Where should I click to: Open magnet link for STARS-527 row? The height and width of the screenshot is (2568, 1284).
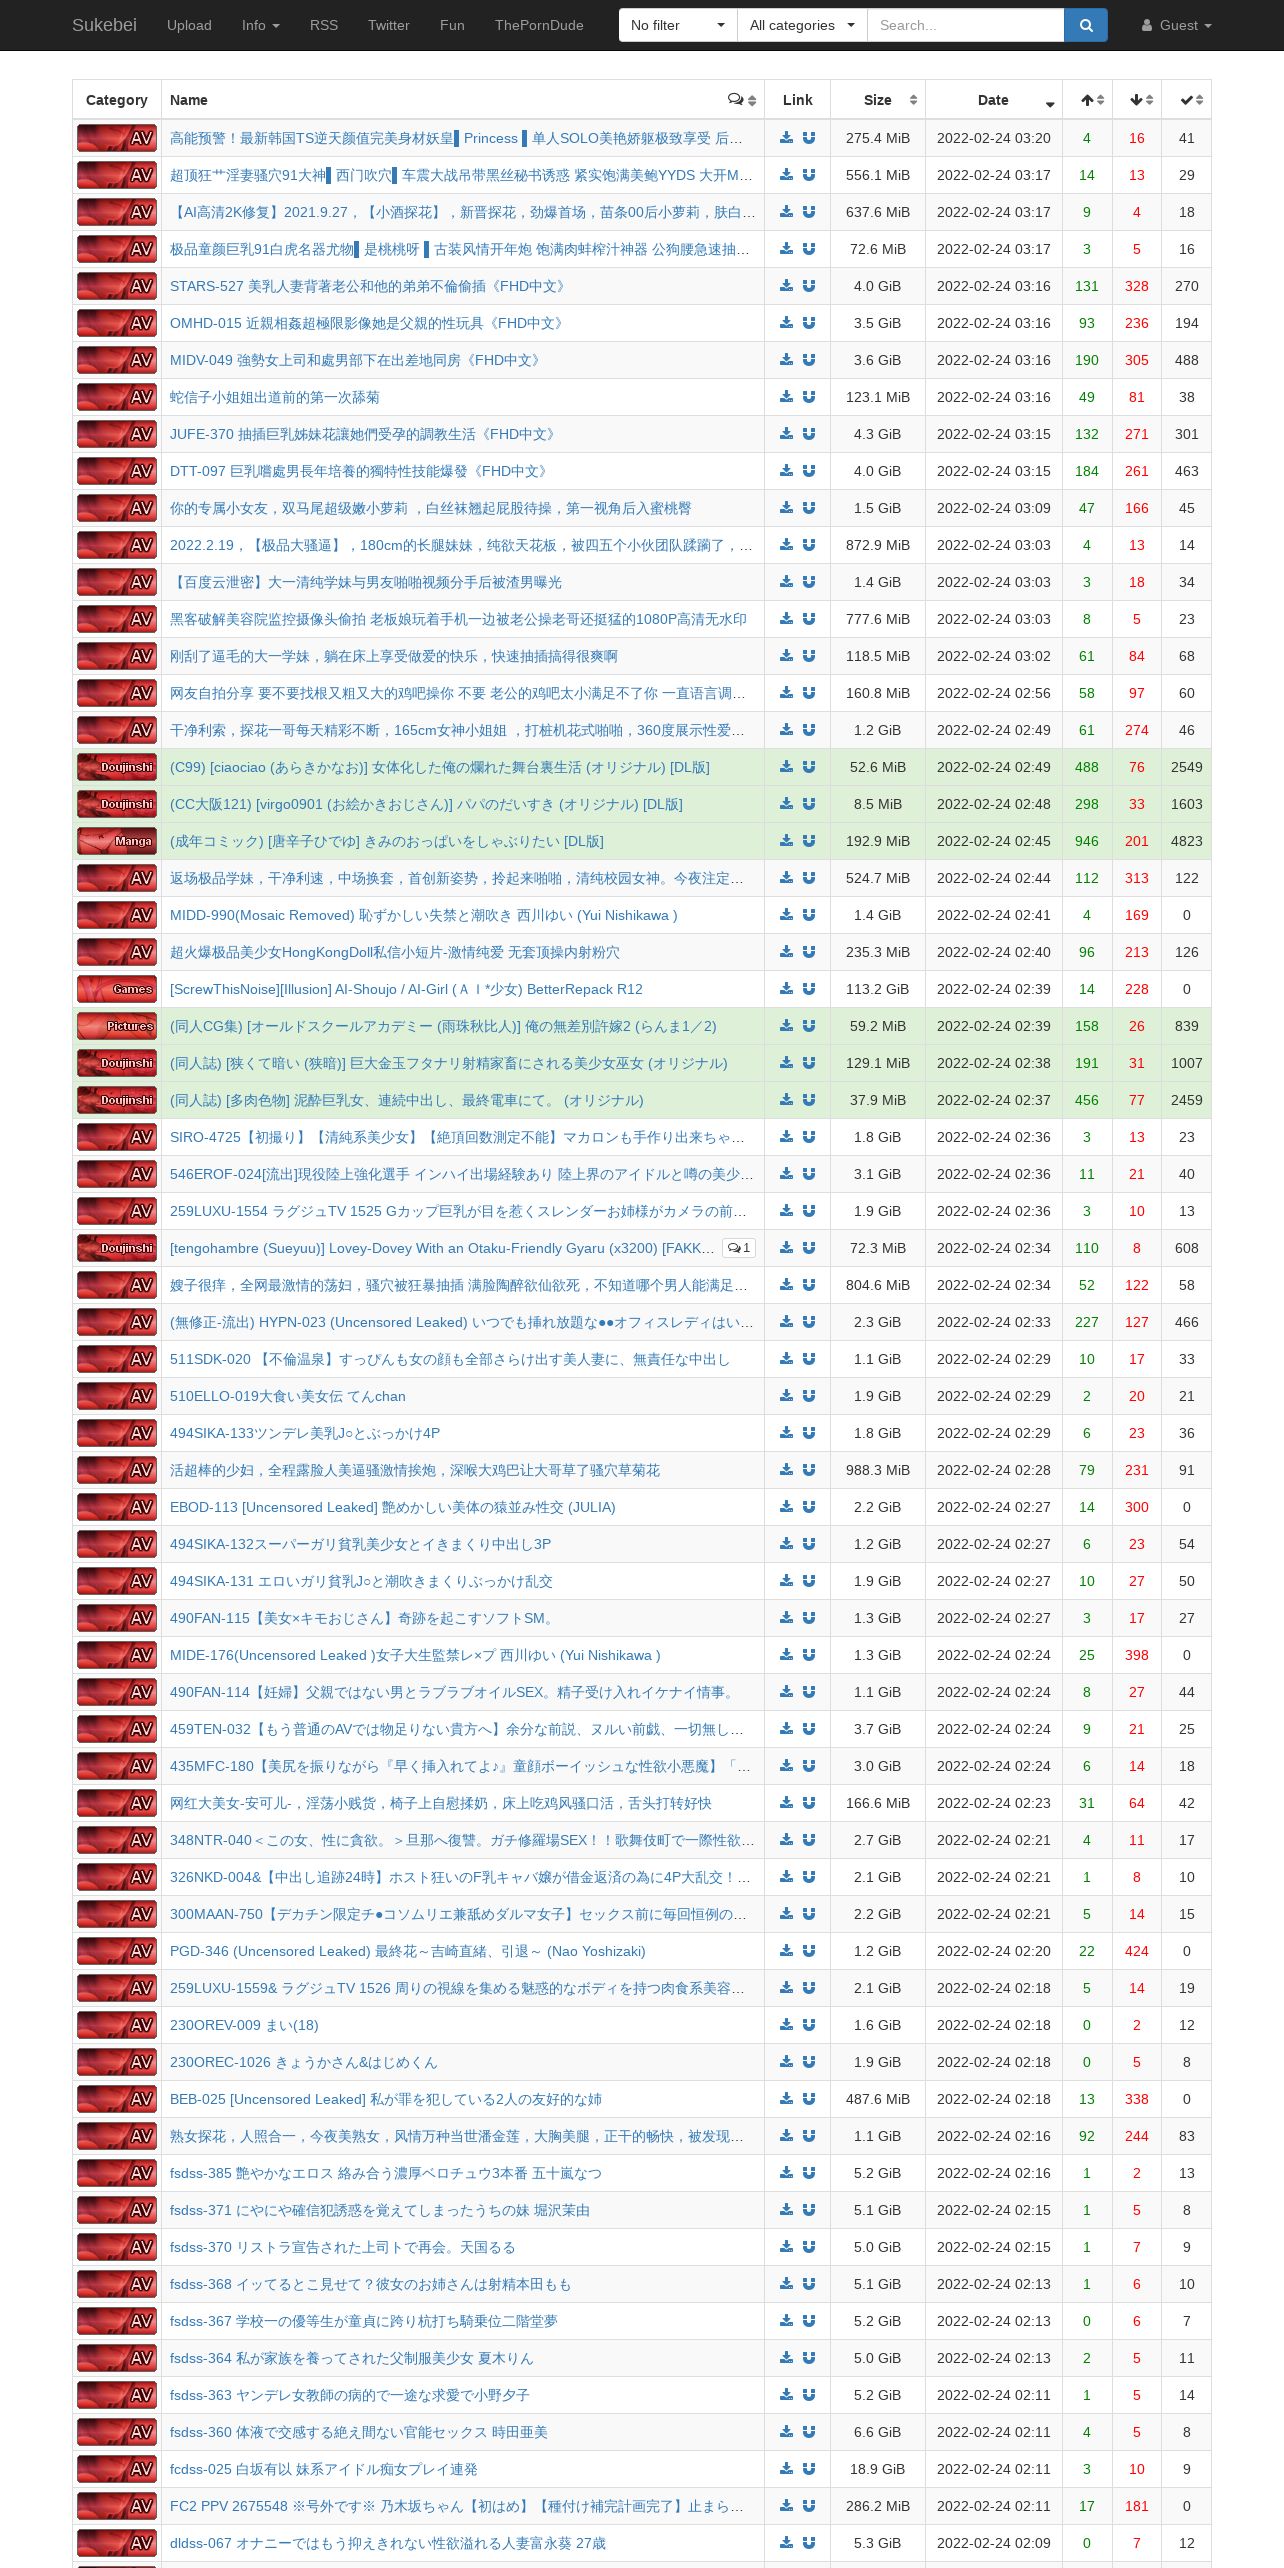click(809, 286)
